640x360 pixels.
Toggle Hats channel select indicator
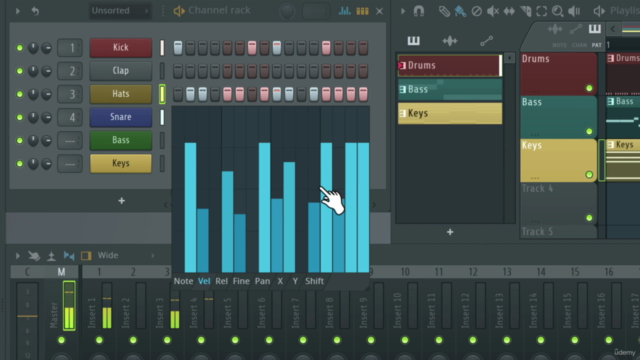click(x=162, y=94)
